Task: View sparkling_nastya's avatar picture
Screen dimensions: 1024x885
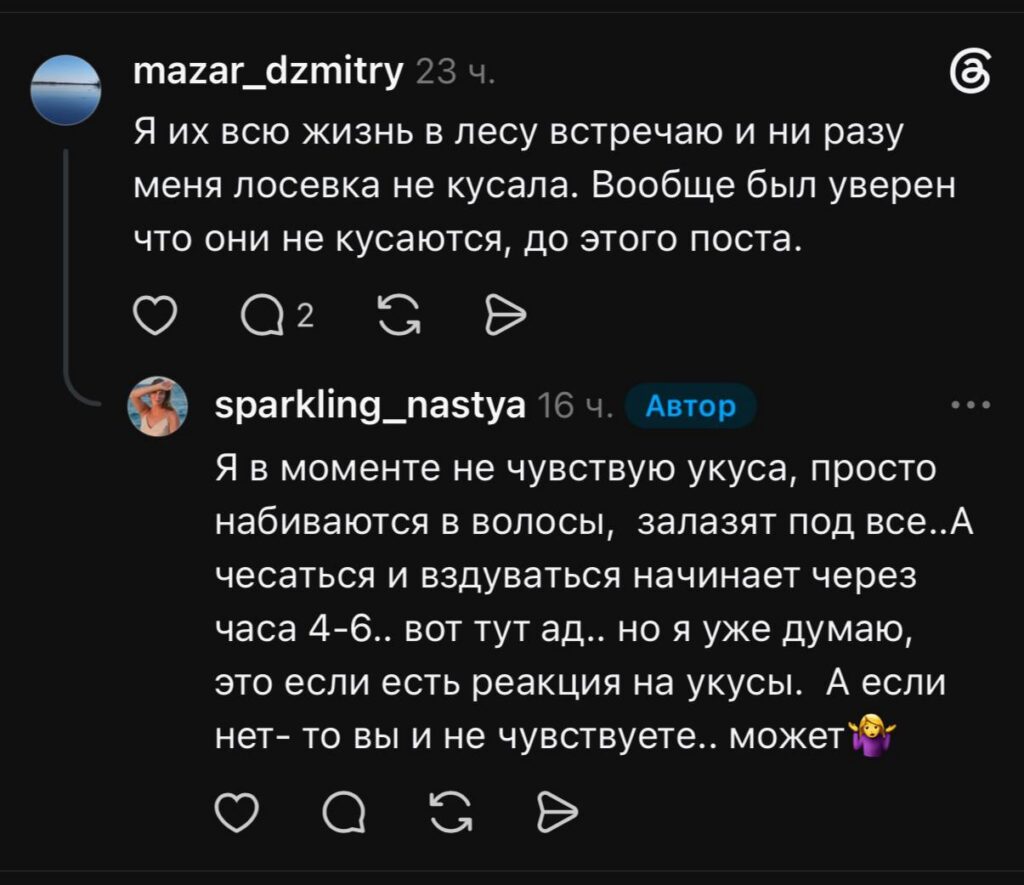Action: pos(157,406)
